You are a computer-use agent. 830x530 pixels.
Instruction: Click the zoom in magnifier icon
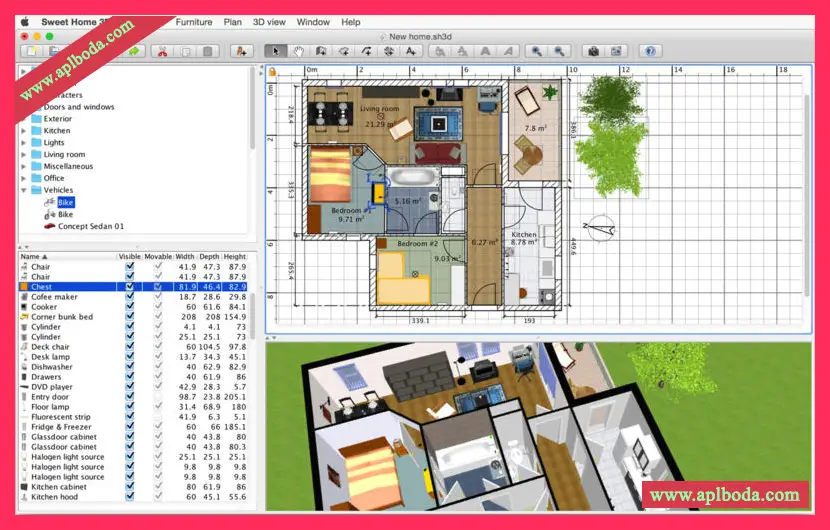coord(537,50)
